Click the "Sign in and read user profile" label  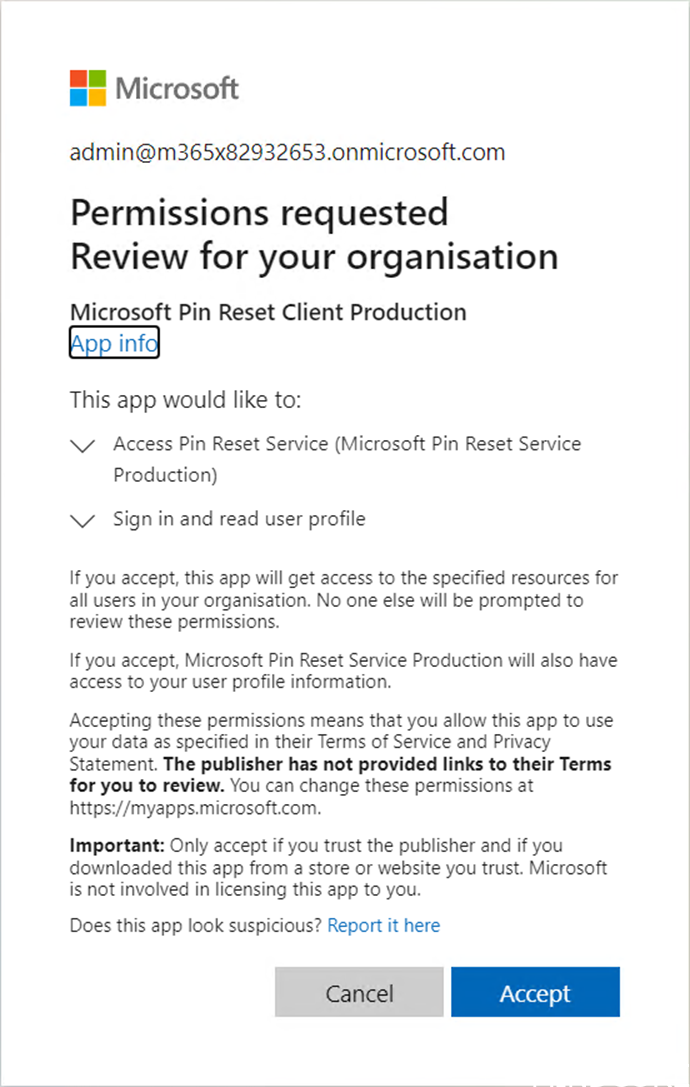(x=239, y=519)
